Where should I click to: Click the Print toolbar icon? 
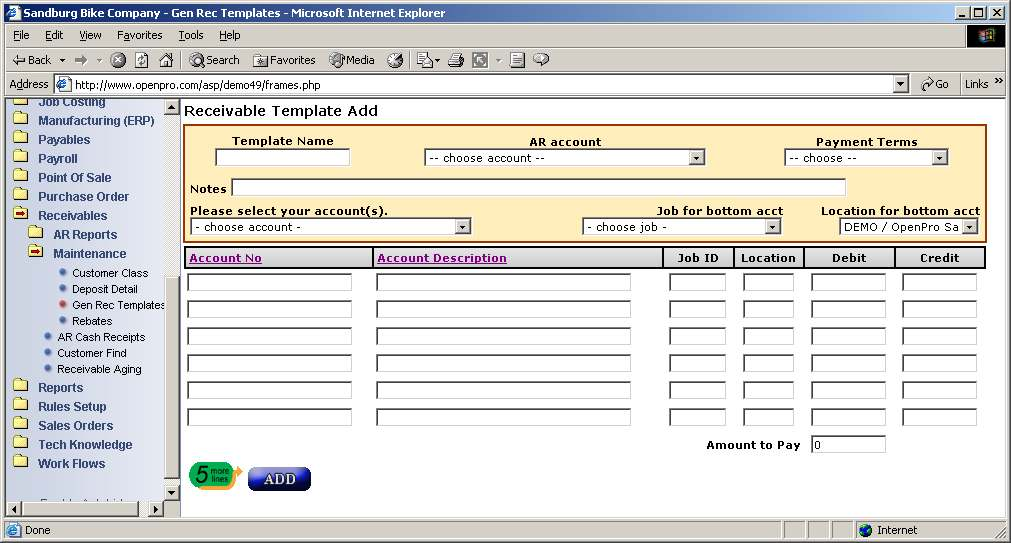(456, 60)
